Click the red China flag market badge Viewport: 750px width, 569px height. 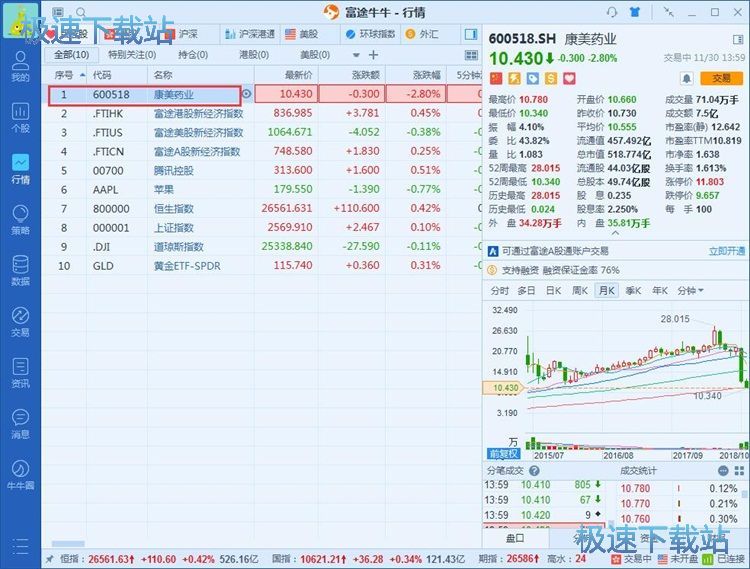point(496,78)
